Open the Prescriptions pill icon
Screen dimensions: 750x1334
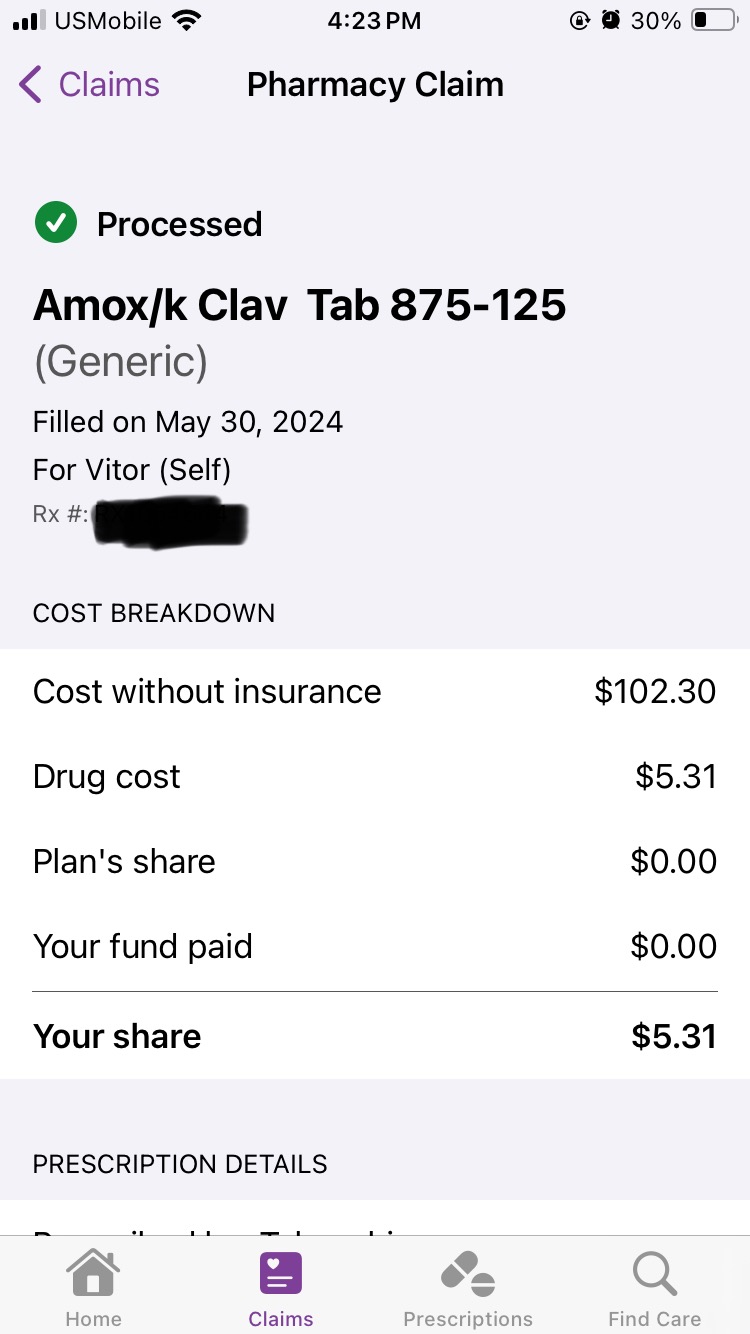468,1274
